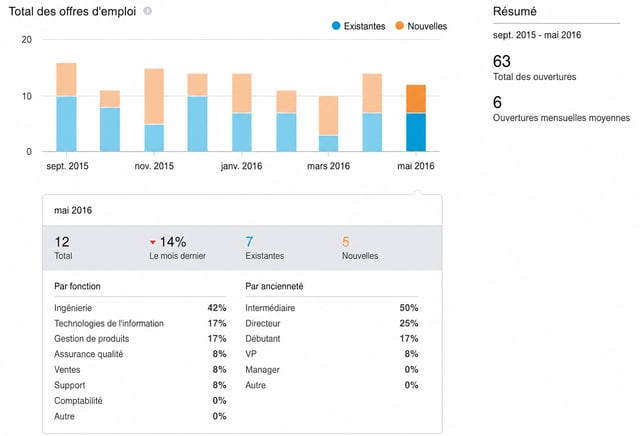
Task: Click the info icon beside Total des offres d'emploi
Action: pos(148,11)
